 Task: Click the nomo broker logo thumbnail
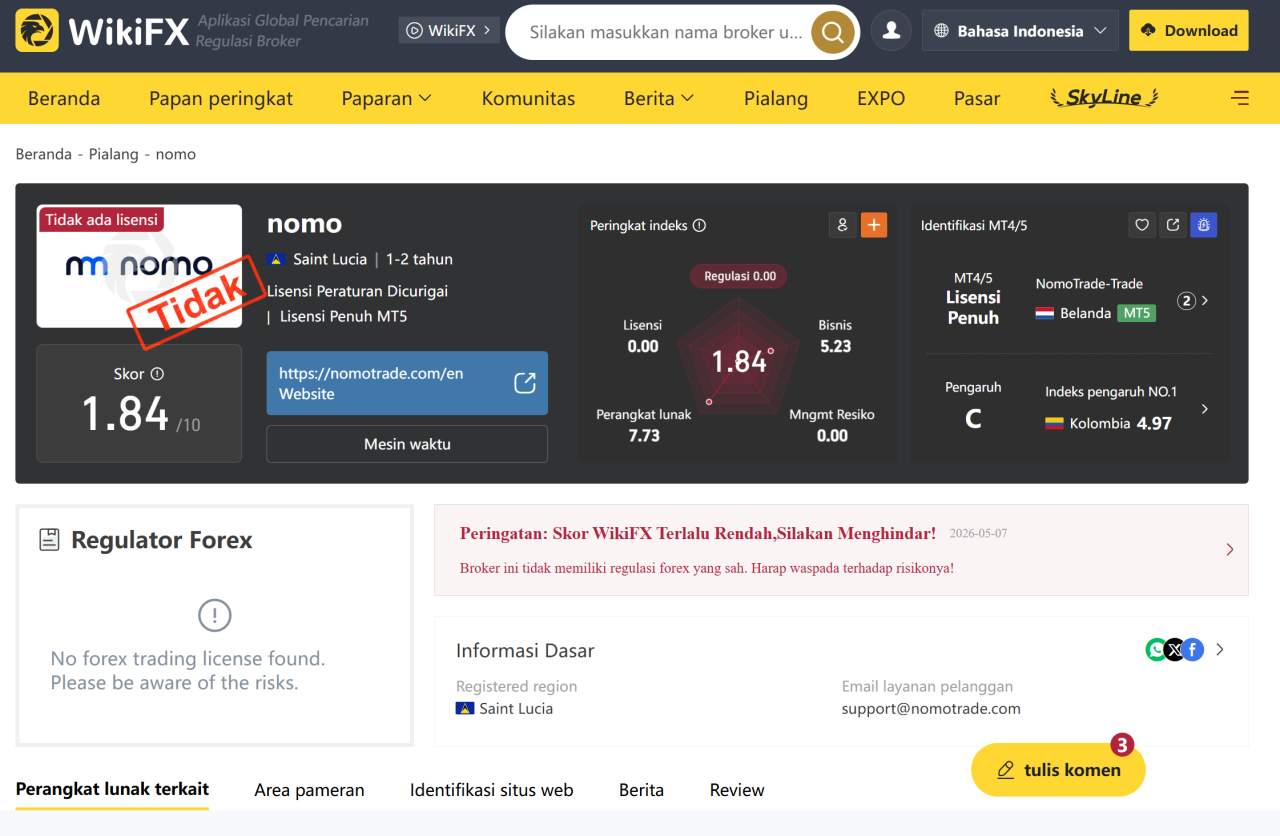139,266
